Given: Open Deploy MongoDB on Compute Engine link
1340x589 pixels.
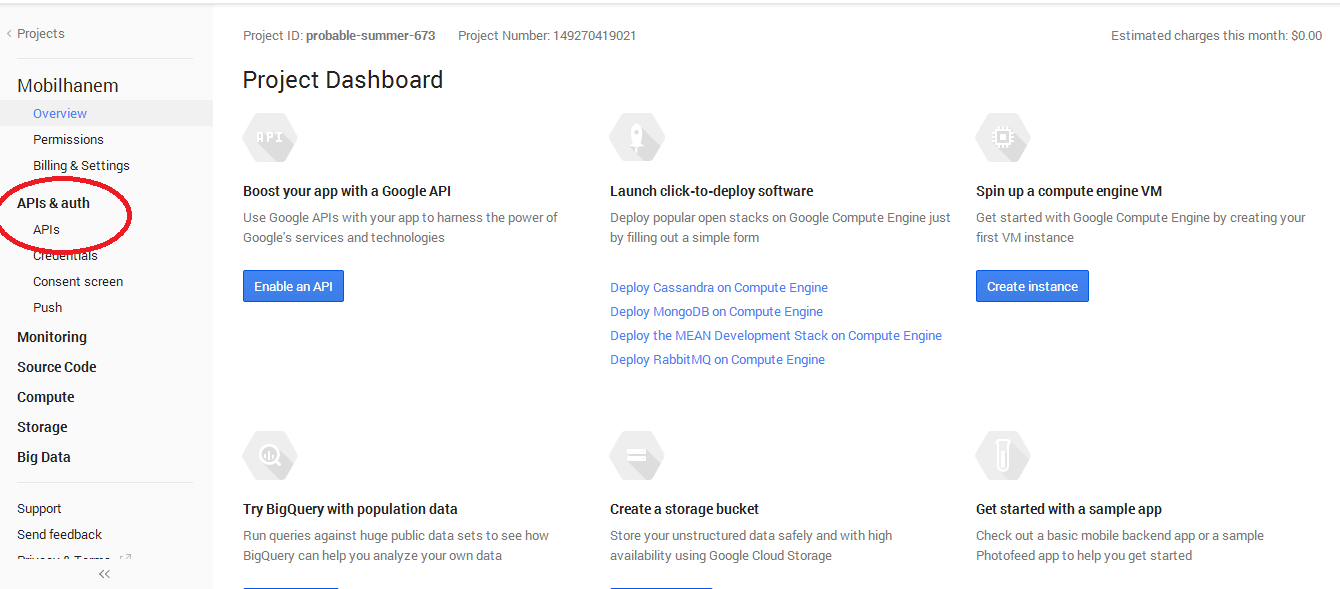Looking at the screenshot, I should pos(716,312).
